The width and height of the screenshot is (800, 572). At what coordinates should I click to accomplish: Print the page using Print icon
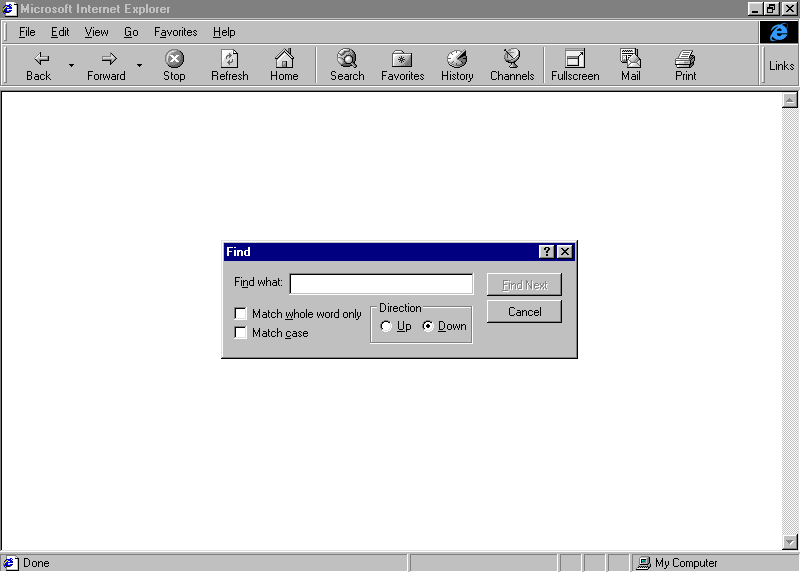[x=685, y=59]
